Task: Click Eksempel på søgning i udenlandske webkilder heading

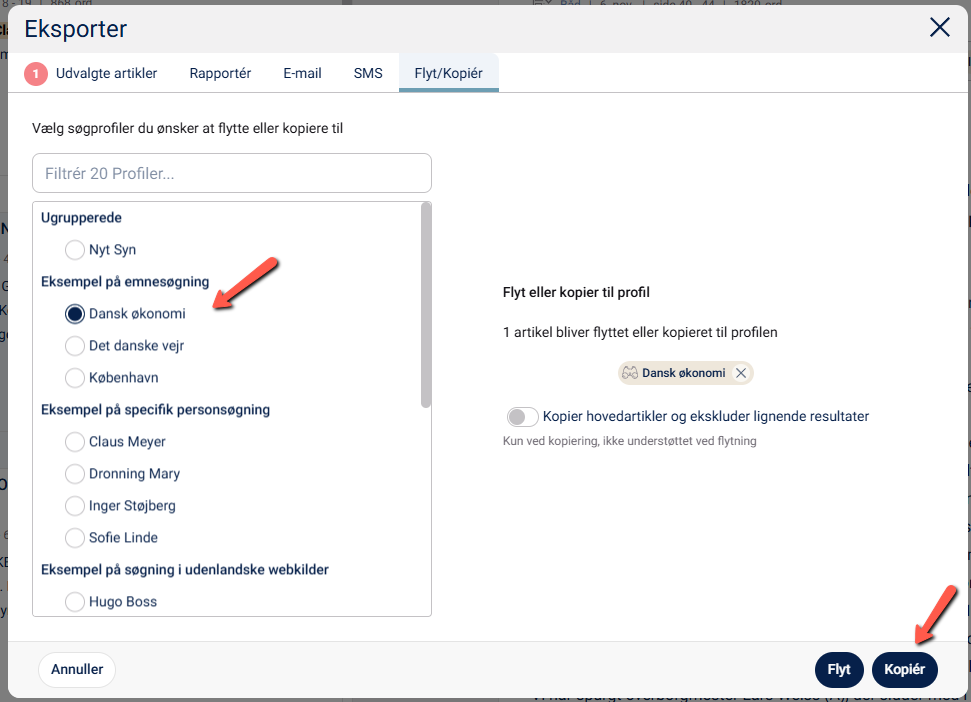Action: point(185,570)
